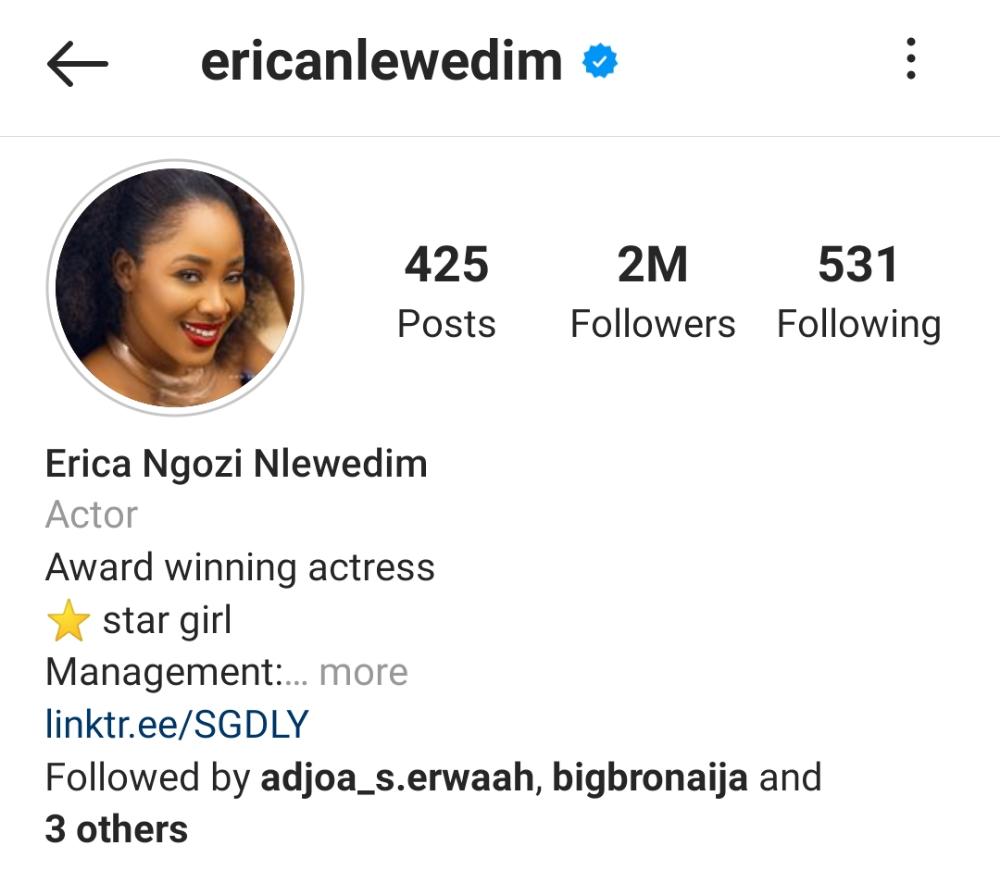Tap the yellow star emoji

69,620
